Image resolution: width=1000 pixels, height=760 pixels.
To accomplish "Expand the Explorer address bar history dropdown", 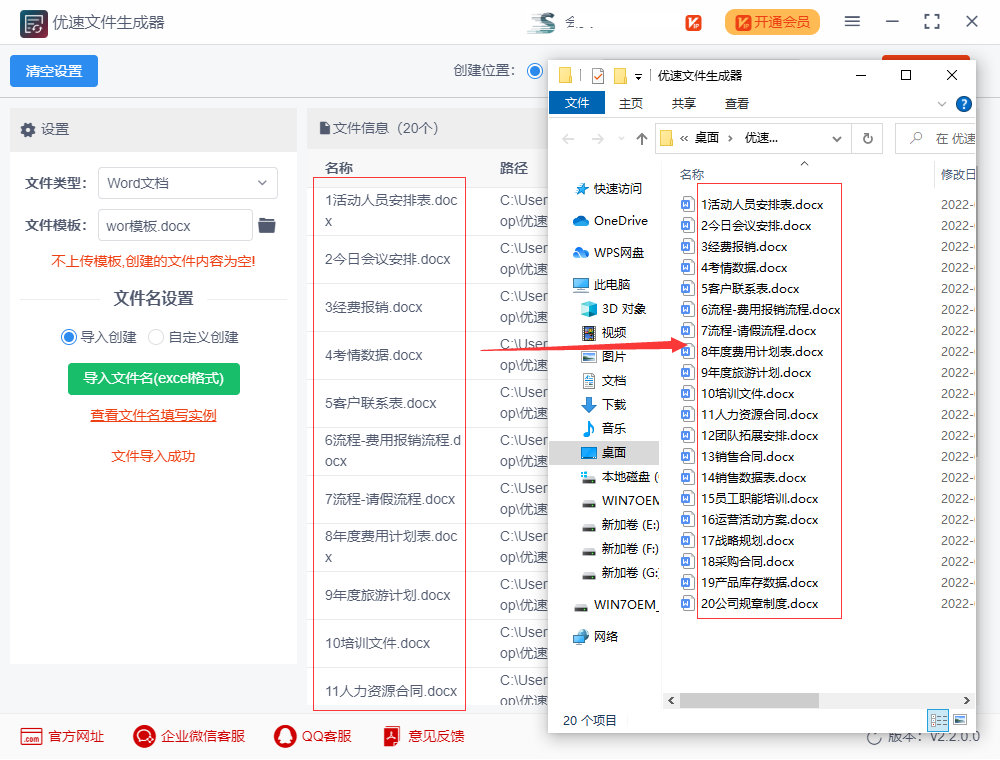I will point(837,138).
